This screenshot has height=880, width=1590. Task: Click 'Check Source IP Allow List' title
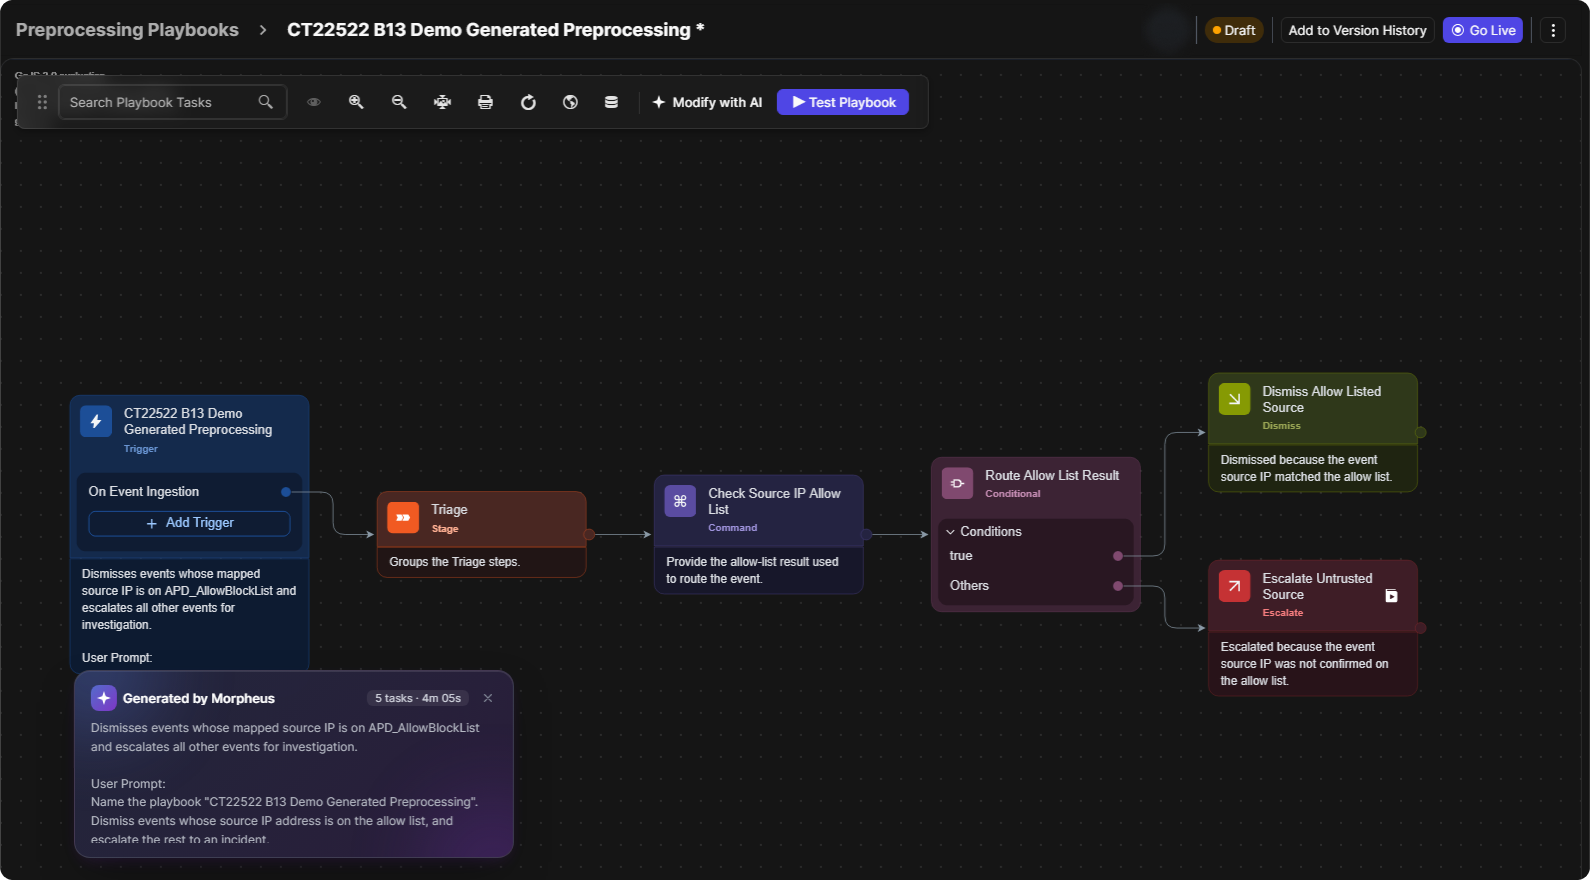[774, 501]
